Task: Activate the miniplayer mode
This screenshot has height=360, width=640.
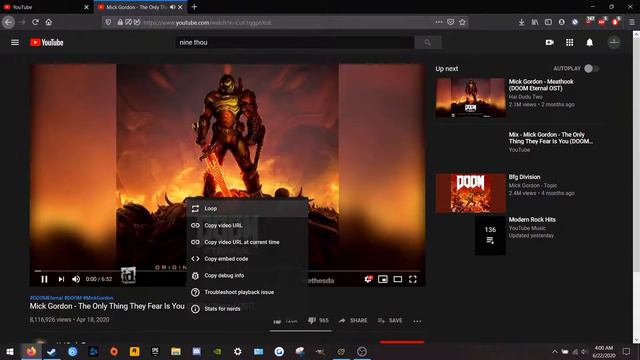Action: (x=382, y=279)
